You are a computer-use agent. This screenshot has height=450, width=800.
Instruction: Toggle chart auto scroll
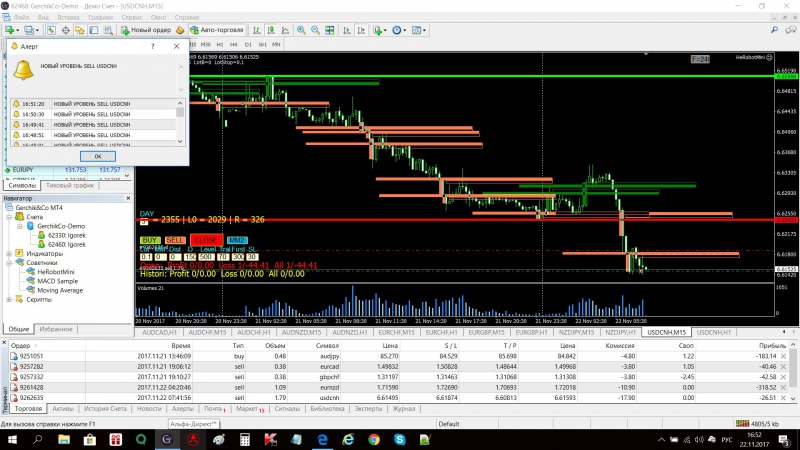coord(347,31)
